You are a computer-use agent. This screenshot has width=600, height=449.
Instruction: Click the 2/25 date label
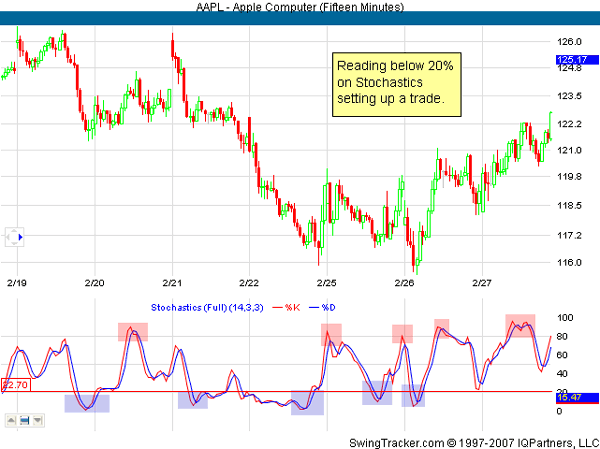coord(327,283)
